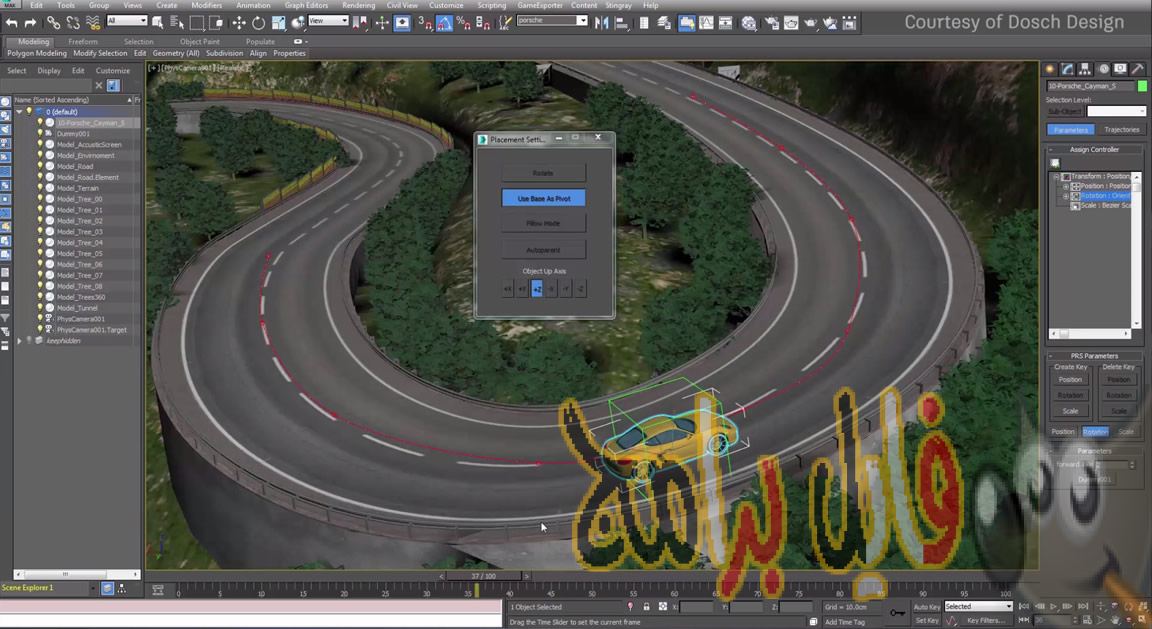
Task: Toggle visibility of Model_Terrain
Action: point(40,188)
